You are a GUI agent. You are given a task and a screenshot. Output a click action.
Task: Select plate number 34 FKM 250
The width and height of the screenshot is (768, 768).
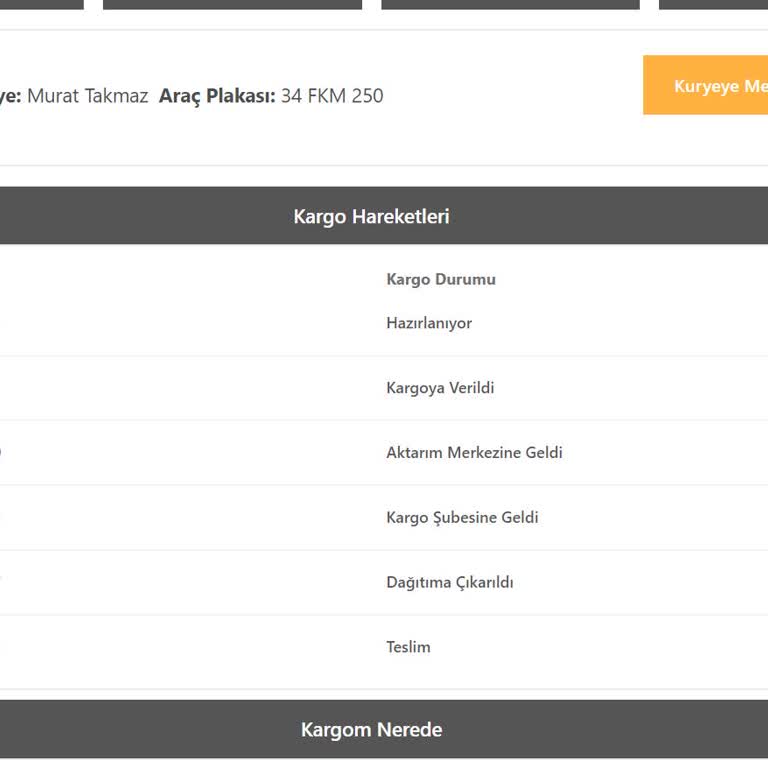click(x=332, y=96)
